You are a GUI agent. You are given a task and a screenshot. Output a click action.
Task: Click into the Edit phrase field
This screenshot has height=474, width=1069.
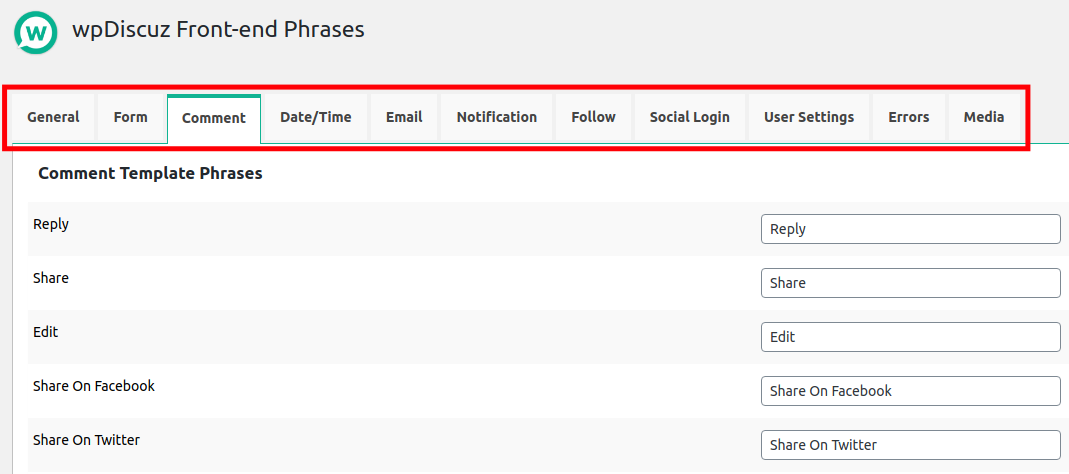coord(910,337)
